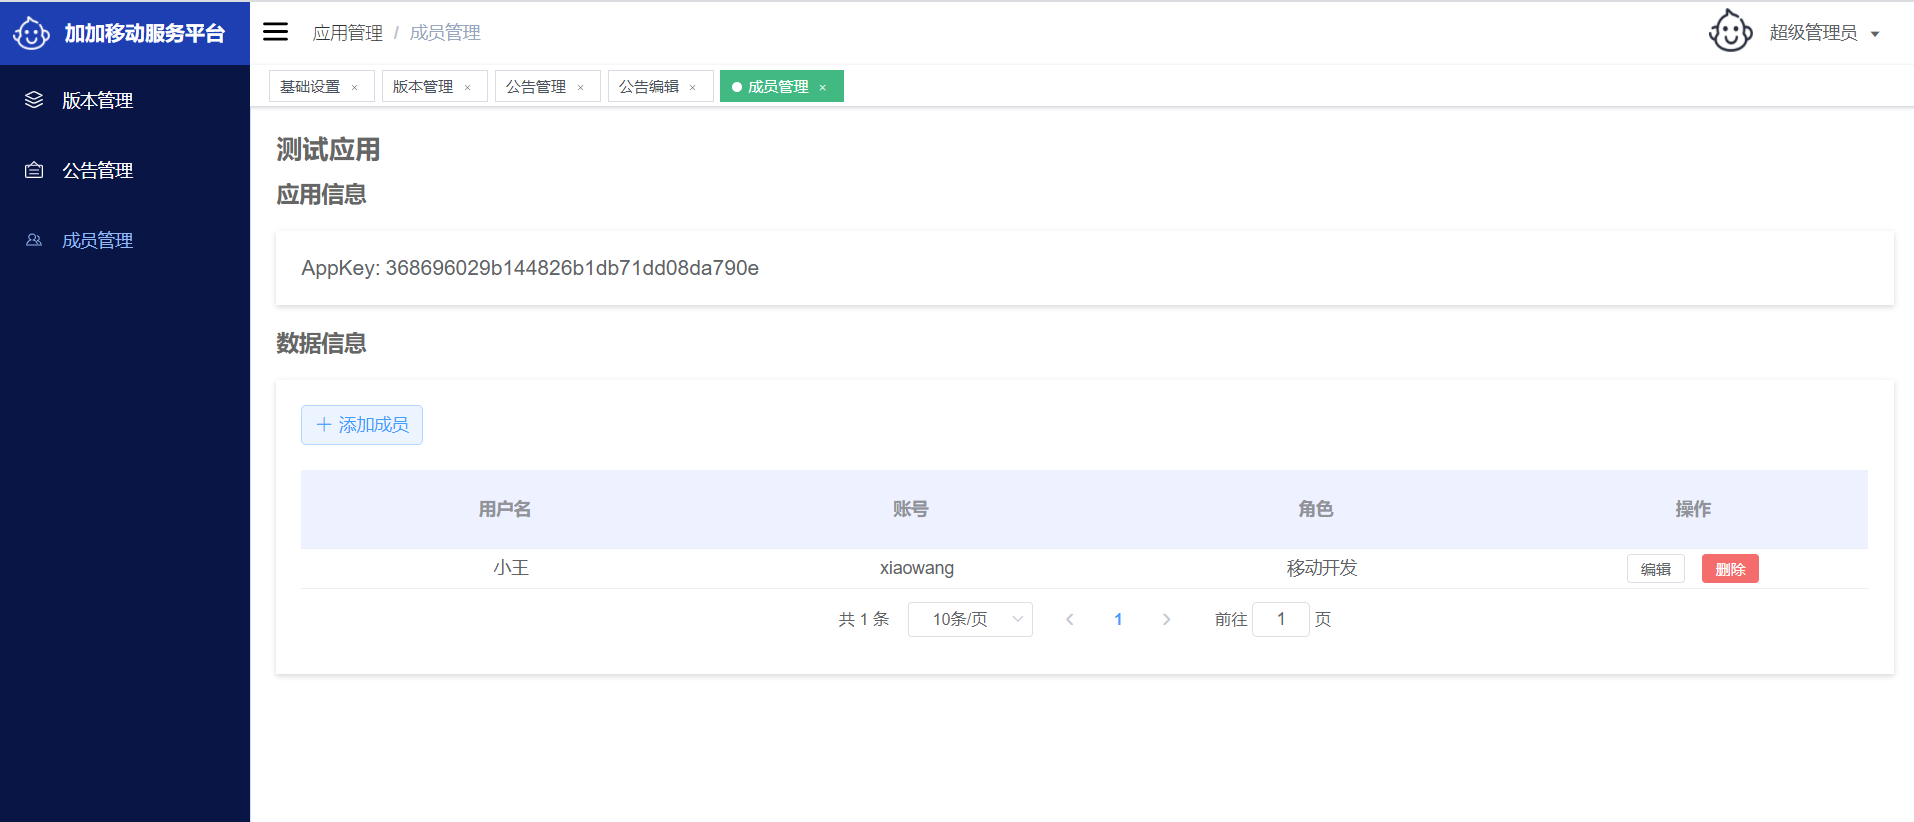
Task: Select 成员管理 in the sidebar
Action: [x=97, y=240]
